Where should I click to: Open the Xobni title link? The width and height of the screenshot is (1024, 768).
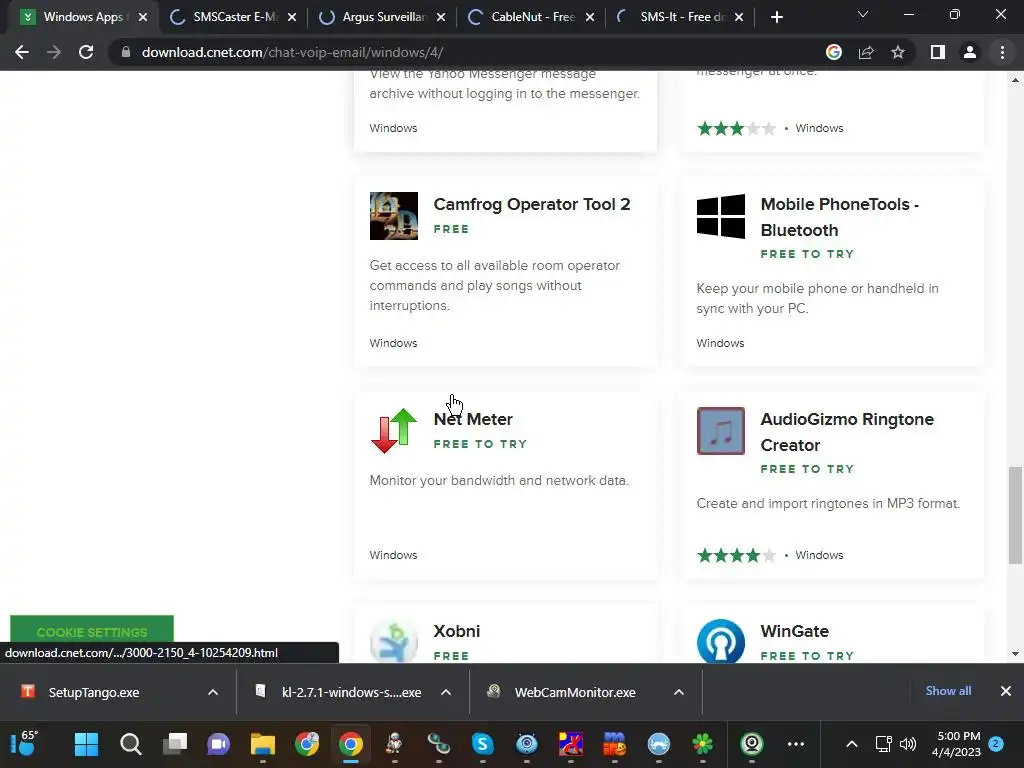[456, 632]
